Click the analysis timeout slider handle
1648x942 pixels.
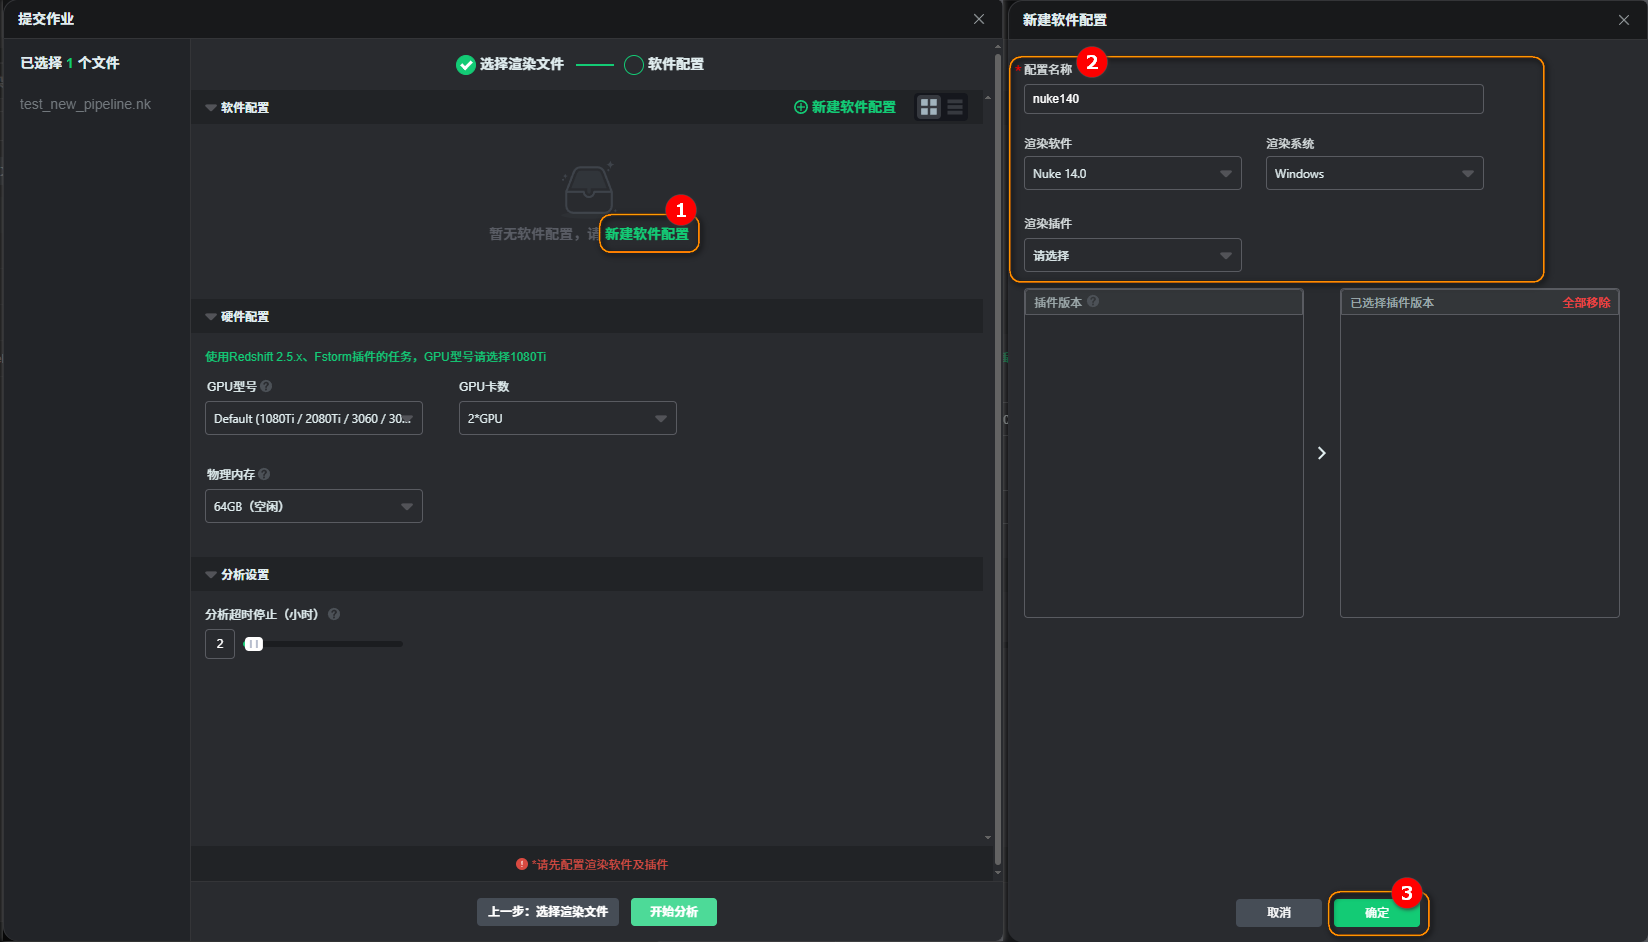[254, 644]
